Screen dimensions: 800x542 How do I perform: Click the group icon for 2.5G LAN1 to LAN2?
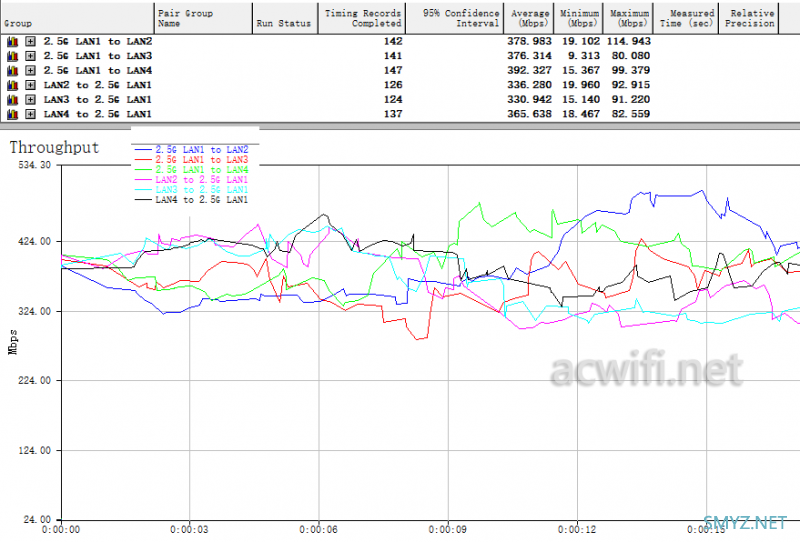point(12,42)
